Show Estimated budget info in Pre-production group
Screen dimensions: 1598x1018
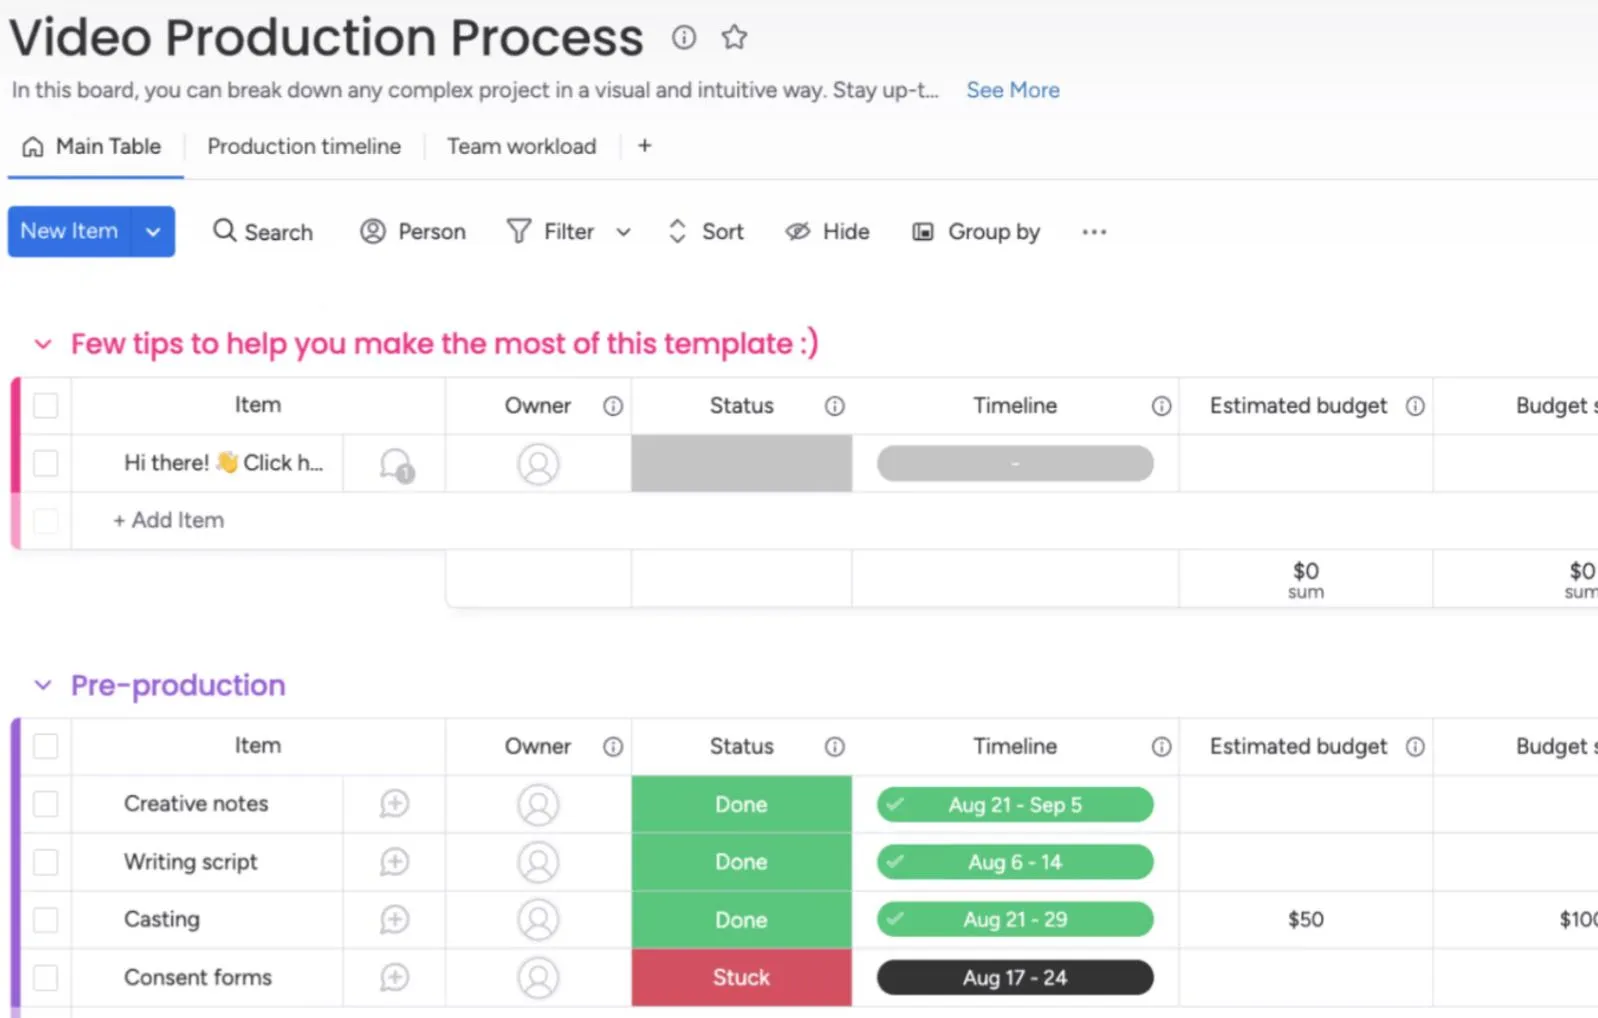(1415, 747)
